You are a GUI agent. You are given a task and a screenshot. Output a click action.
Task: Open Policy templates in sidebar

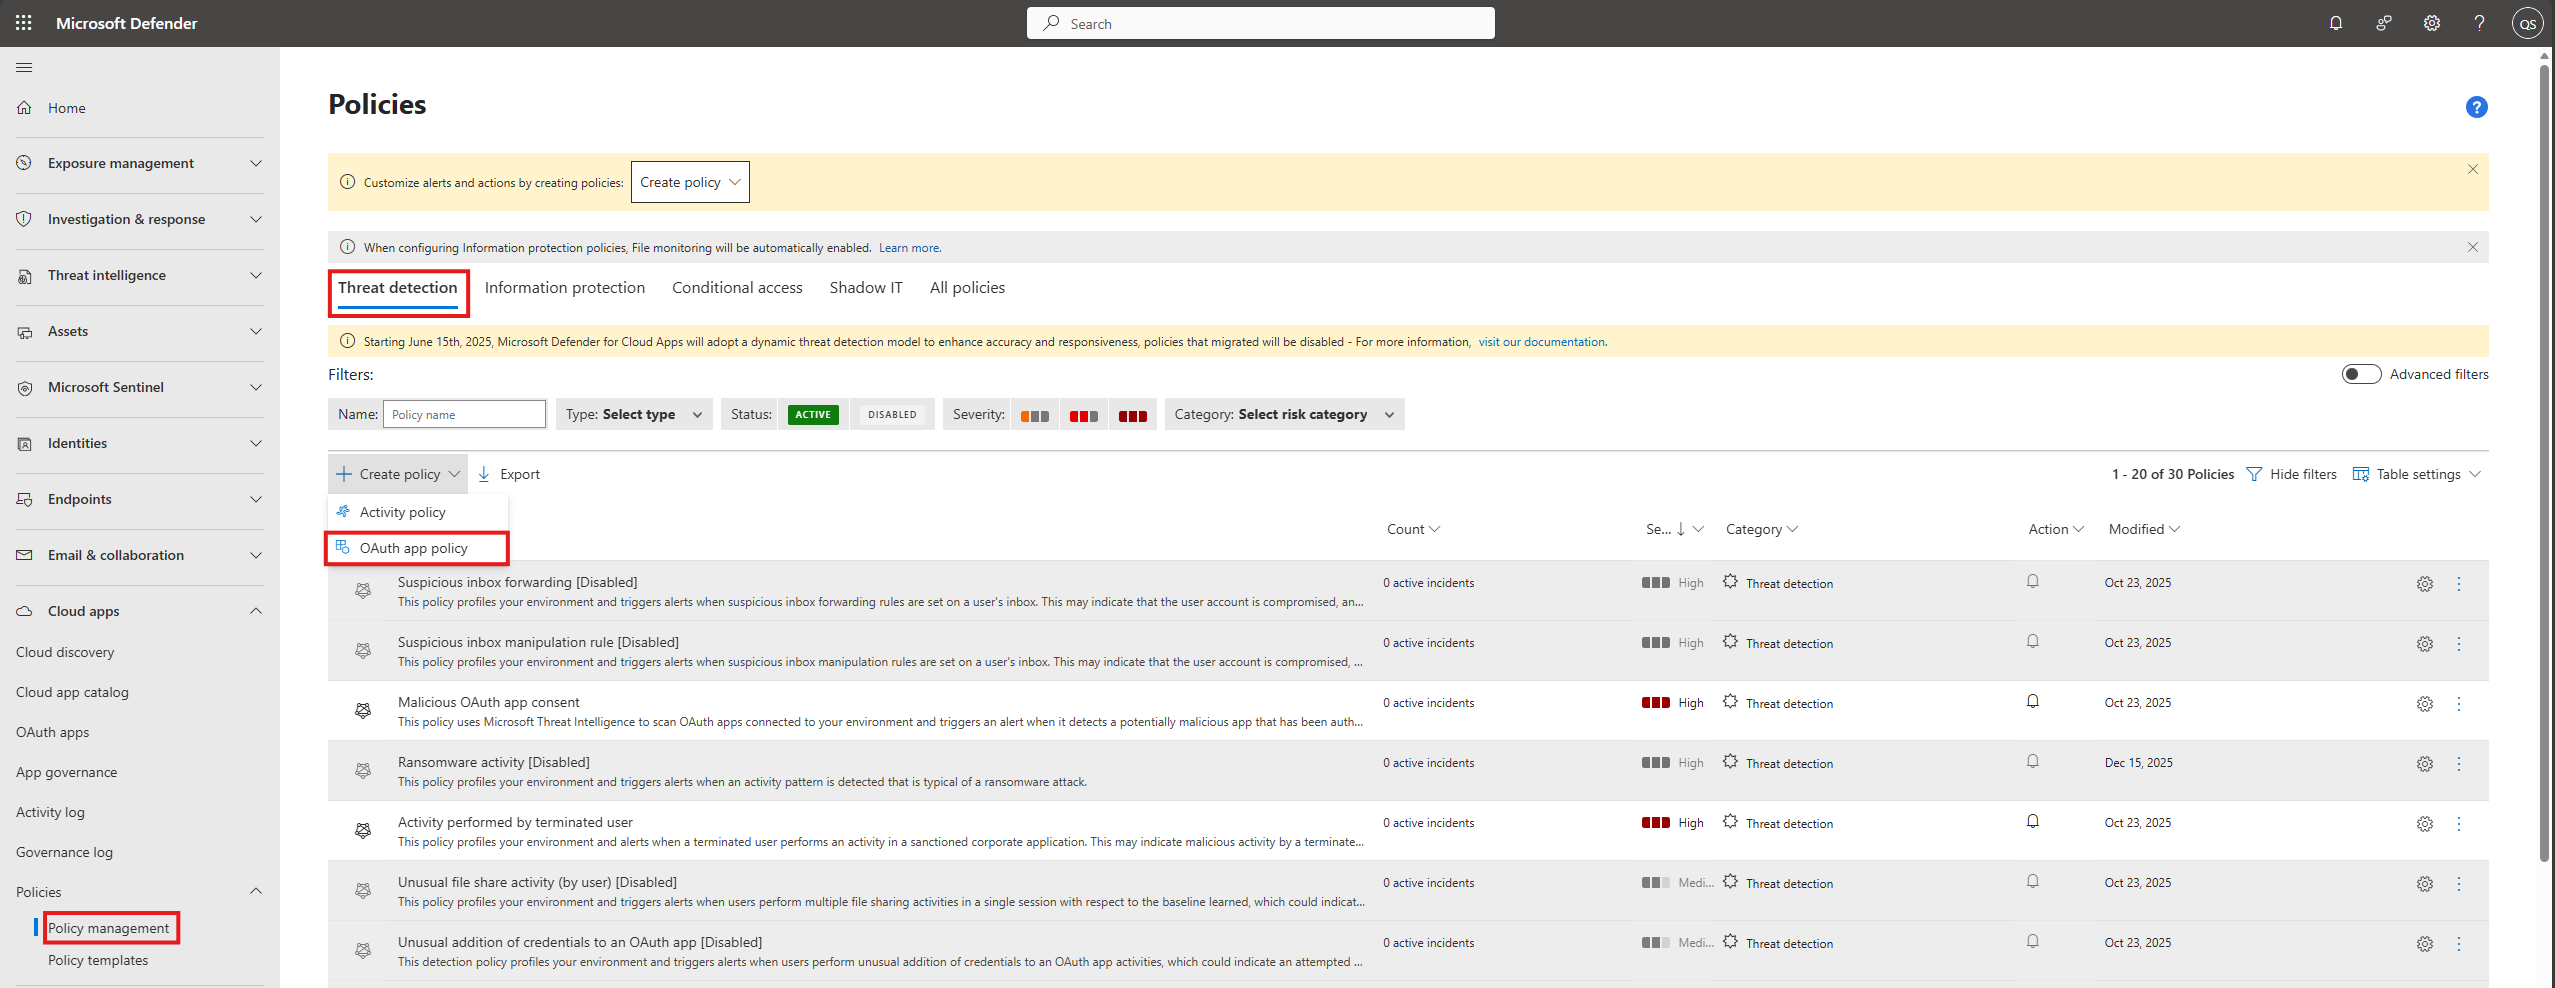point(98,960)
